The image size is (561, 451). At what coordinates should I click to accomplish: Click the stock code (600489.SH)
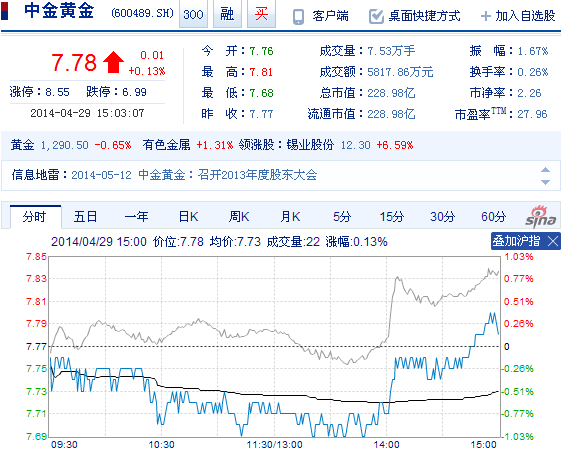click(142, 14)
